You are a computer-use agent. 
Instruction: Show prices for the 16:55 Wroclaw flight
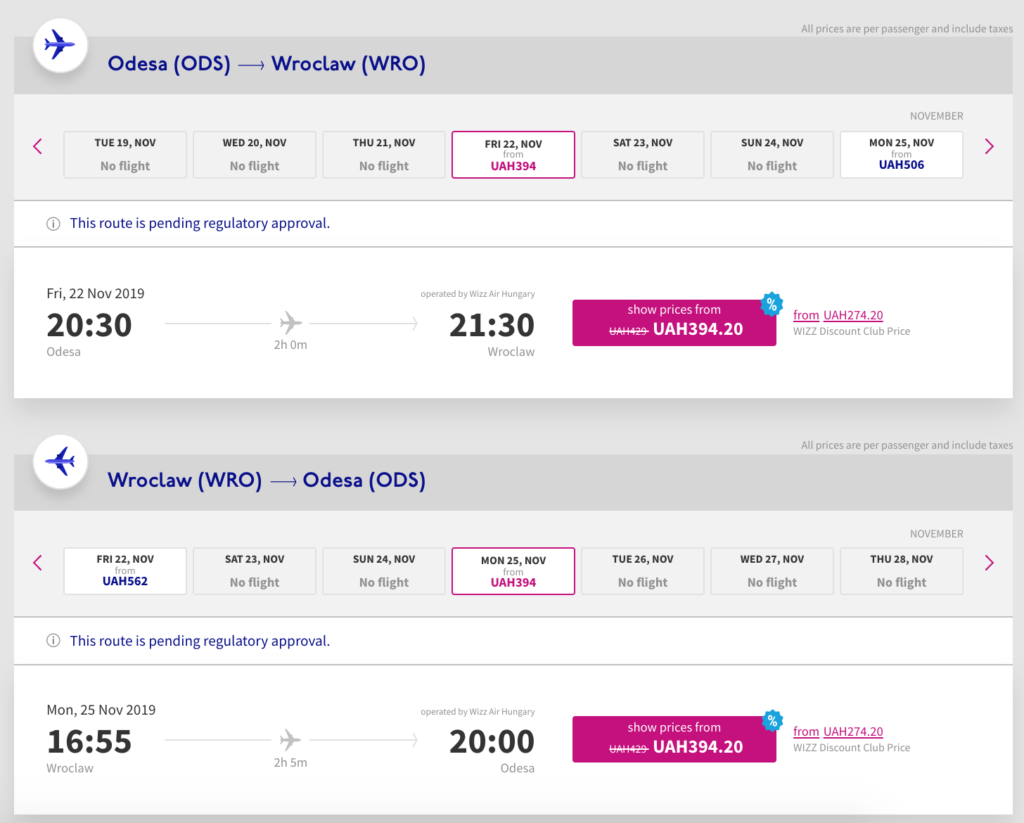(x=674, y=739)
